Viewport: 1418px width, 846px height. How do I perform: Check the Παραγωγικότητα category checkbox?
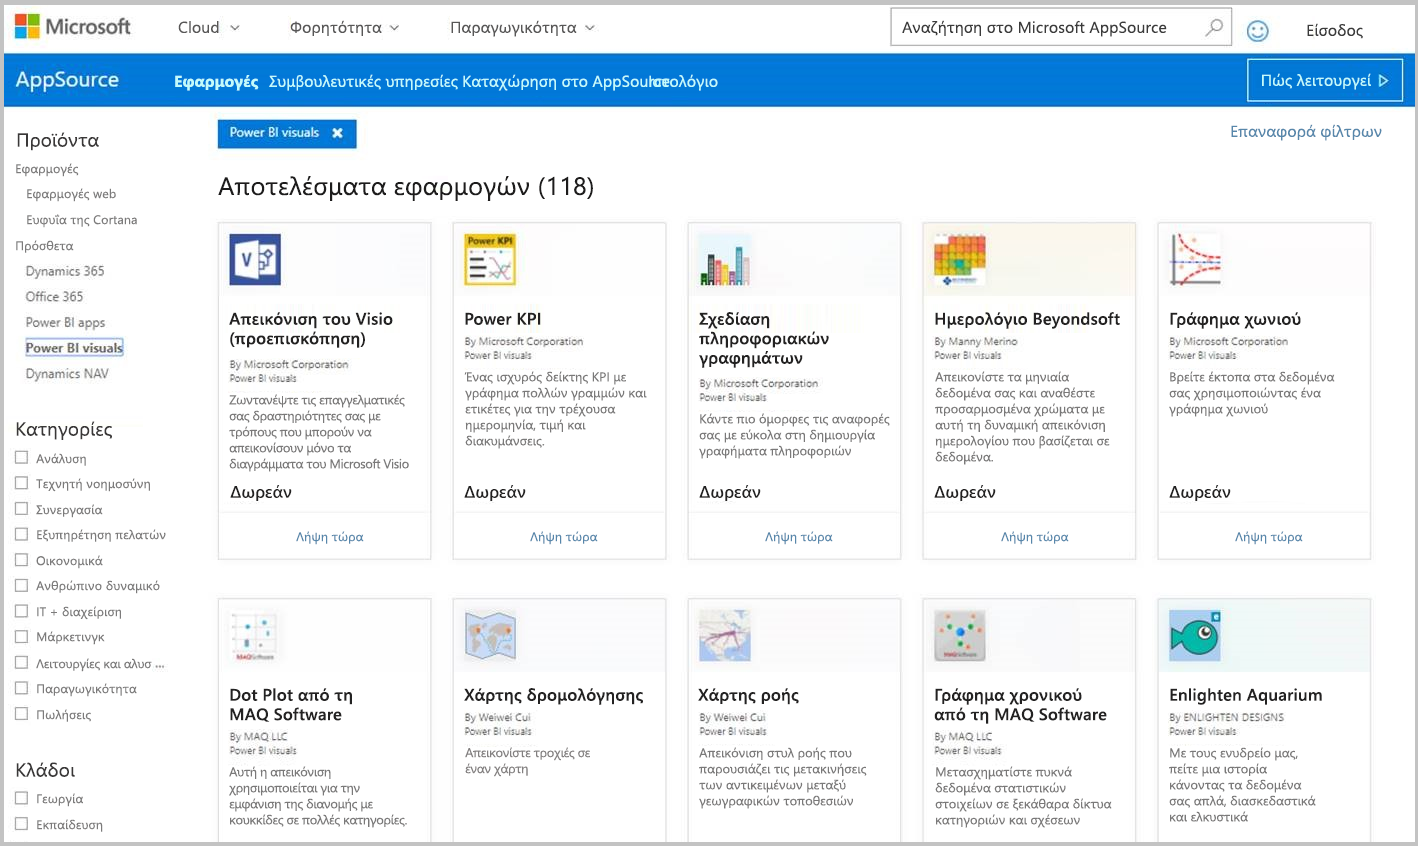tap(21, 688)
